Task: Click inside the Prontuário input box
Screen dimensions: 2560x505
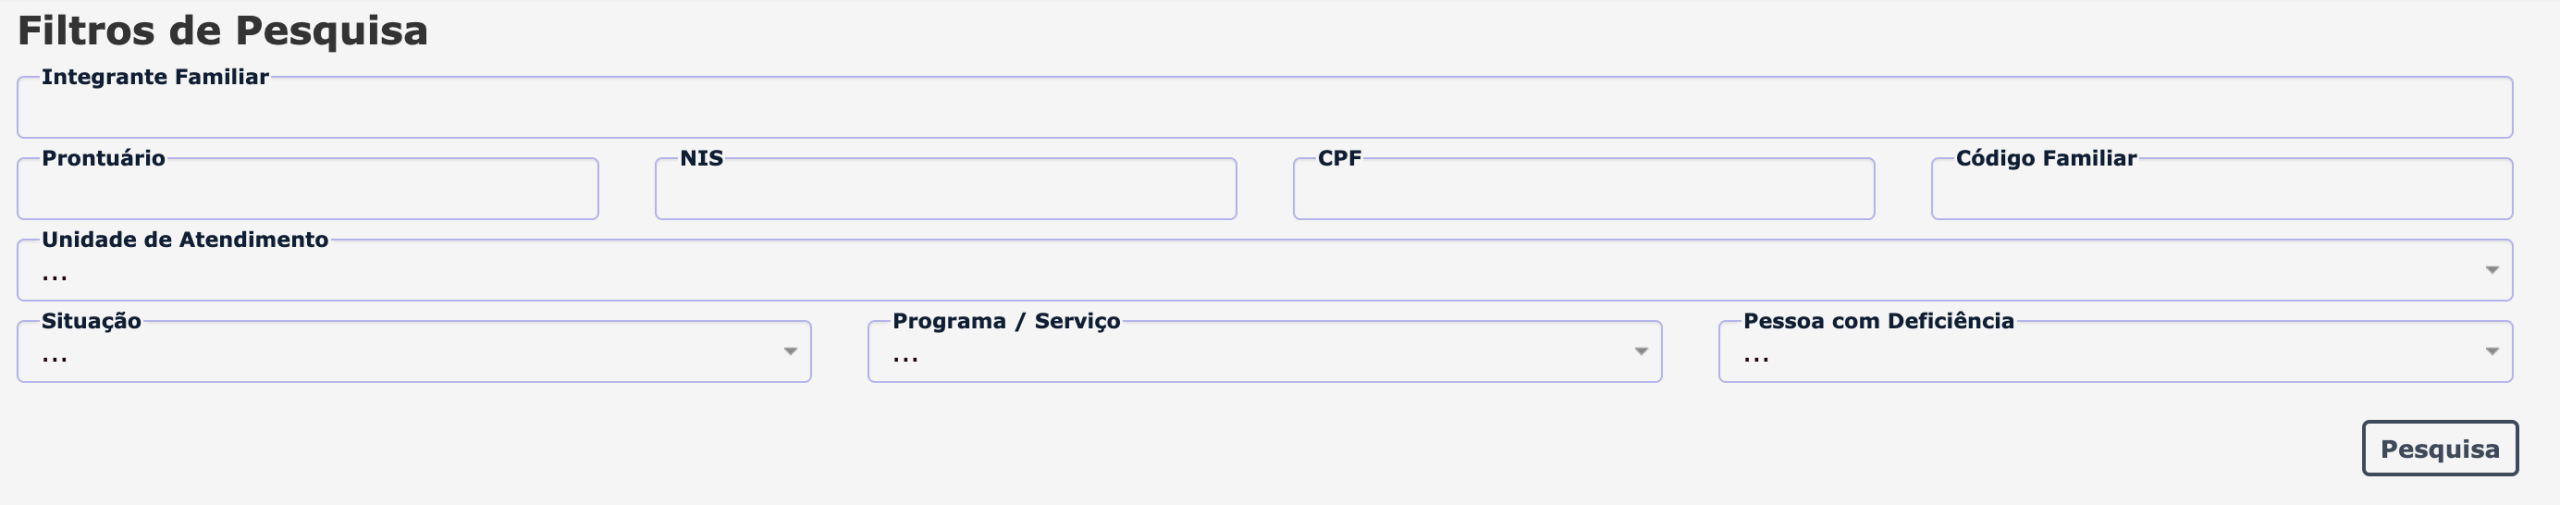Action: (308, 189)
